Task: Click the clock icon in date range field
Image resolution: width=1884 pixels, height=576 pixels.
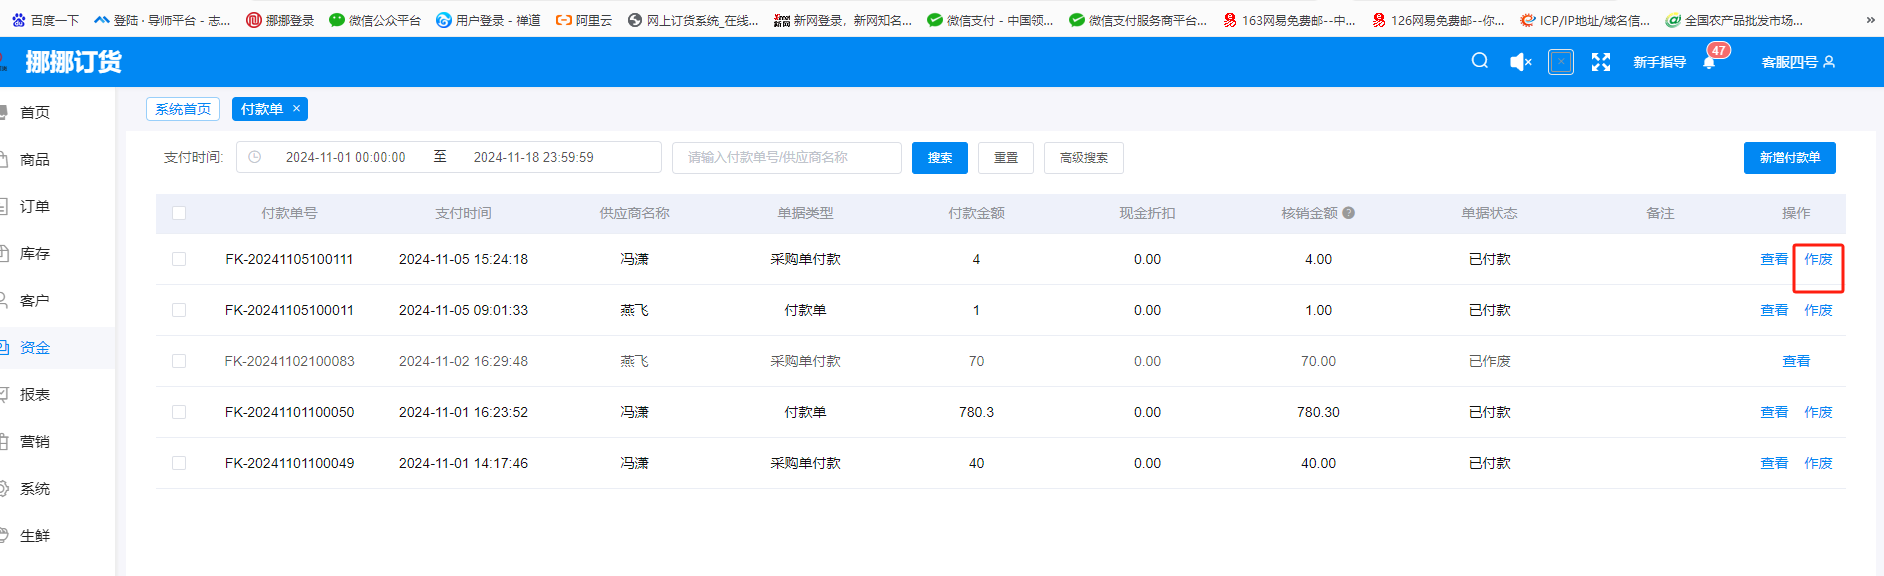Action: click(255, 157)
